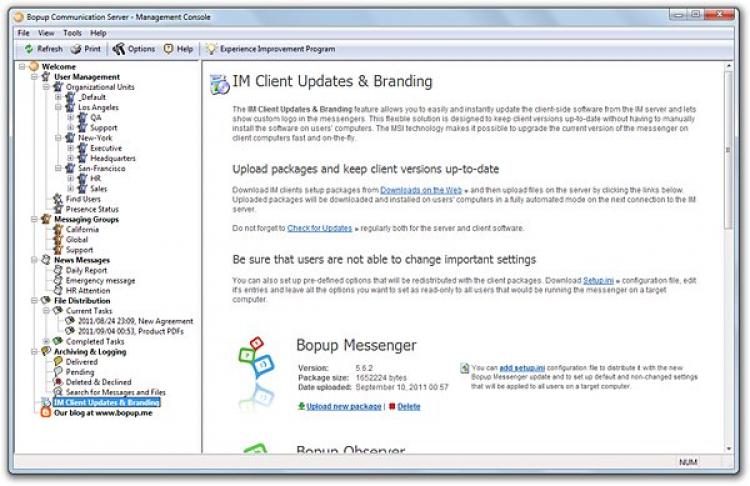Click the News Messages icon

pos(46,260)
